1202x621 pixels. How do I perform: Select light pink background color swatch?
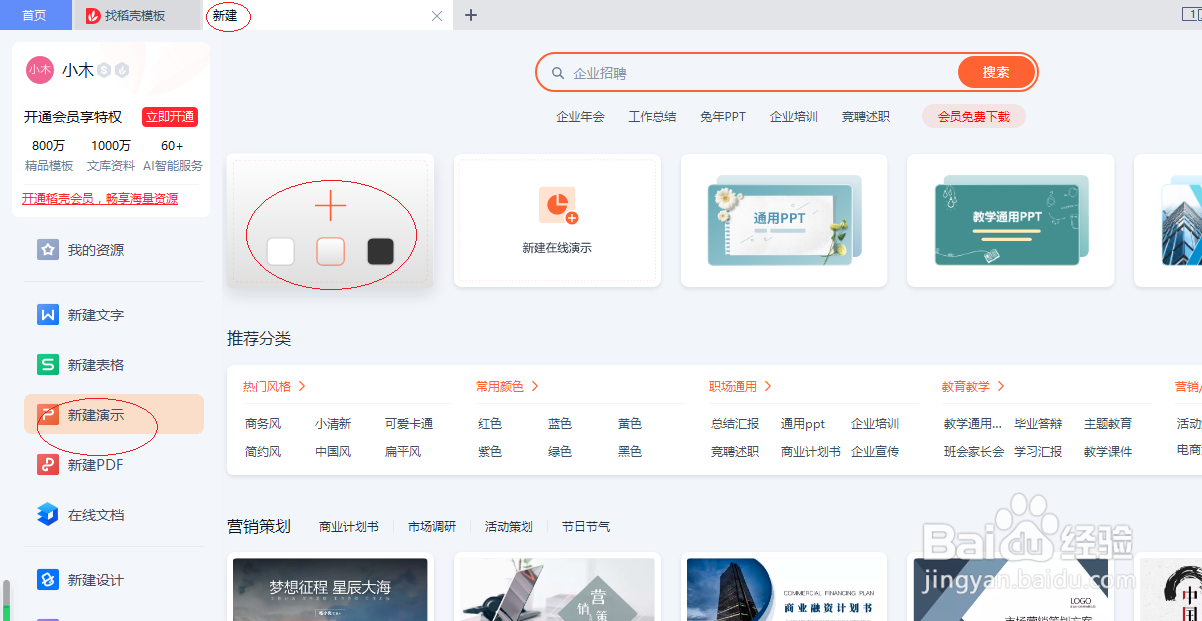331,251
